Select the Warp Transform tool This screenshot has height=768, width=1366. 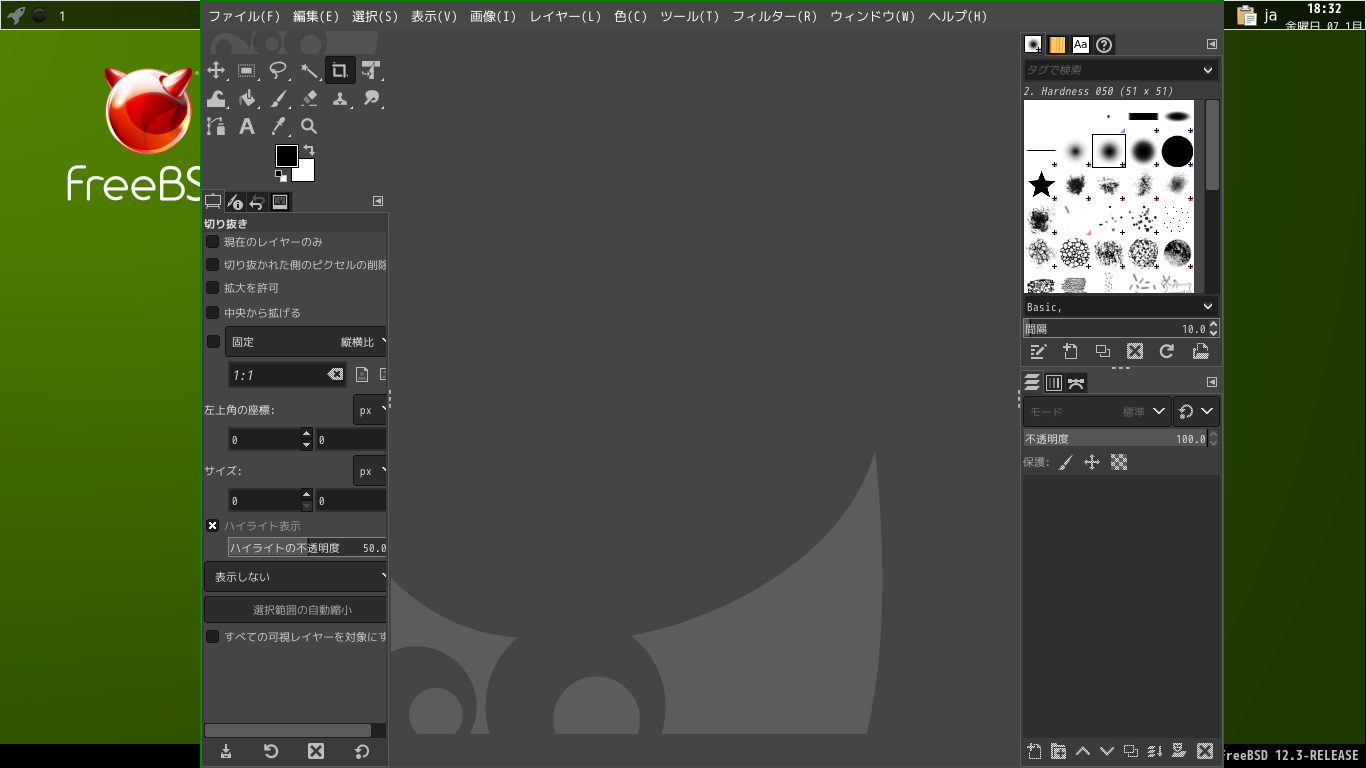216,98
